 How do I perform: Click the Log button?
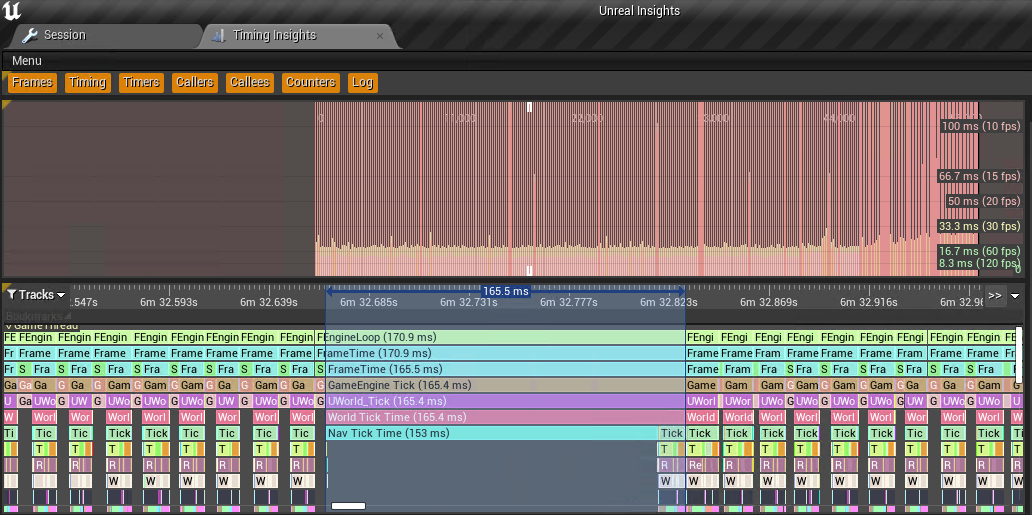click(x=362, y=83)
